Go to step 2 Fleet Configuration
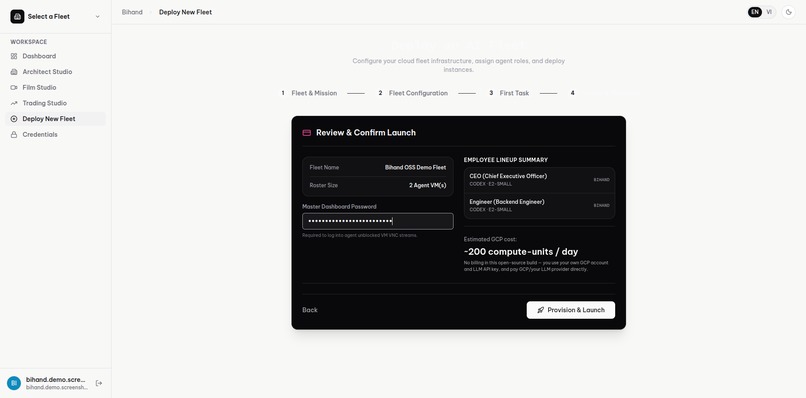806x398 pixels. tap(413, 93)
